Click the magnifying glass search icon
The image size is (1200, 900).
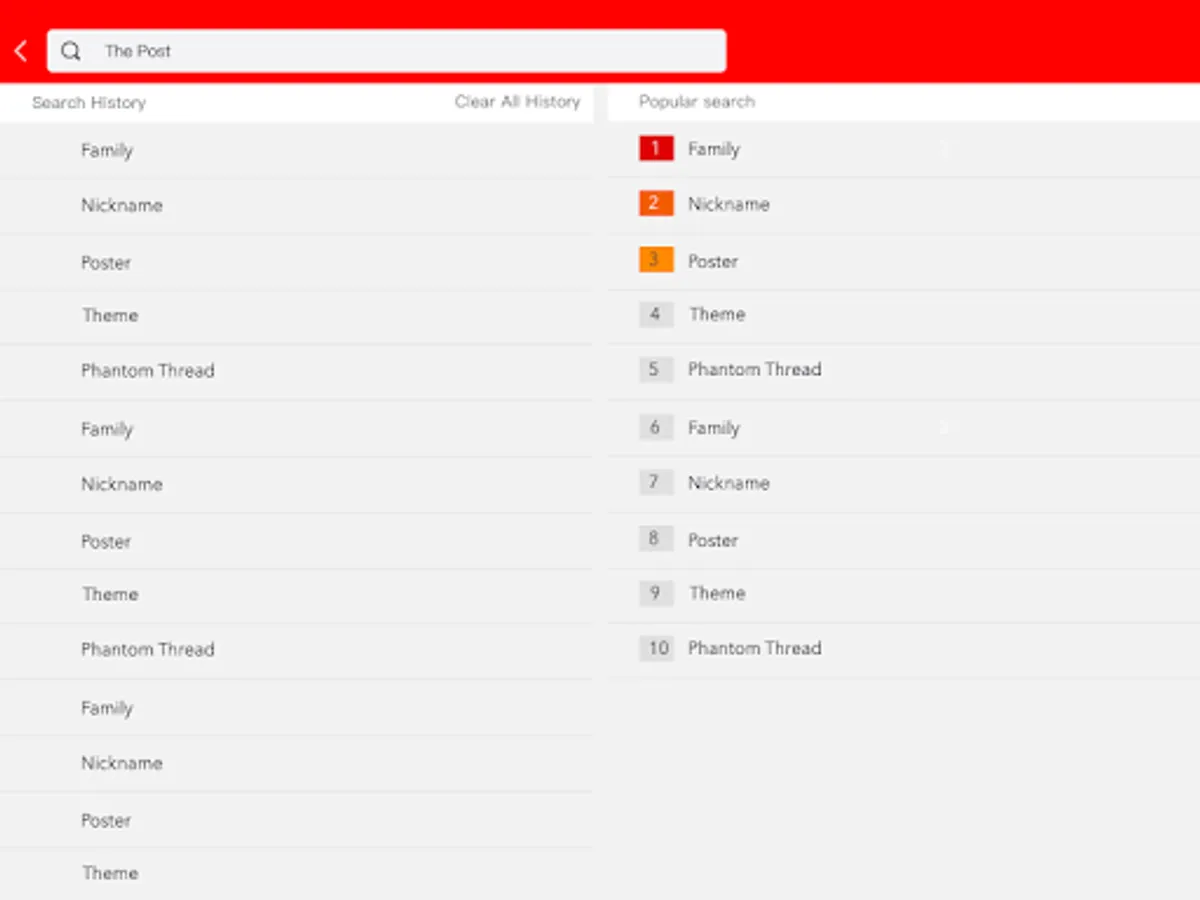(x=70, y=50)
